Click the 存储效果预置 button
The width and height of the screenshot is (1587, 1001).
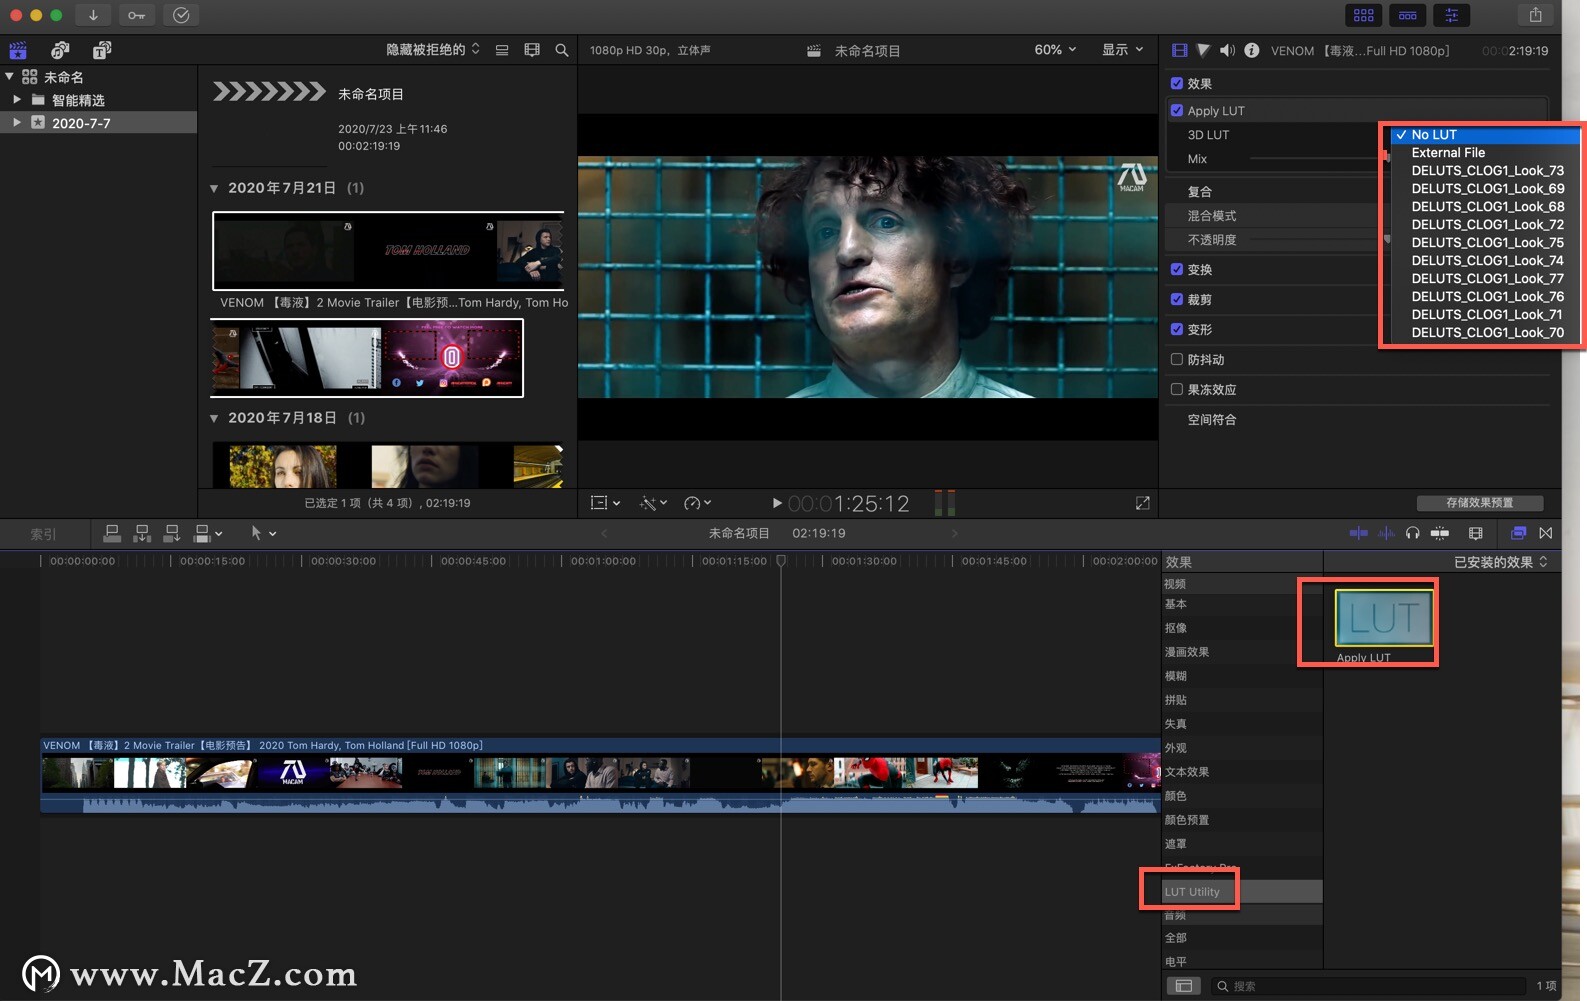coord(1480,503)
